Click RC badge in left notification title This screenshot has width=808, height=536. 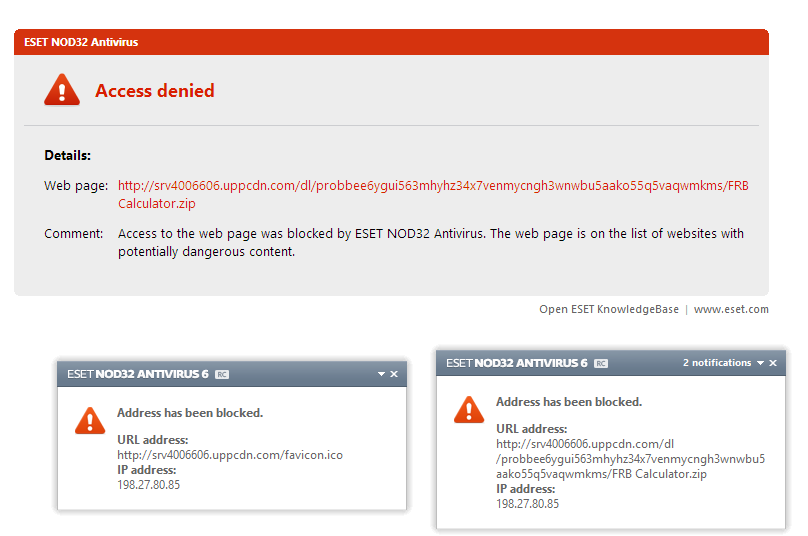pyautogui.click(x=222, y=374)
